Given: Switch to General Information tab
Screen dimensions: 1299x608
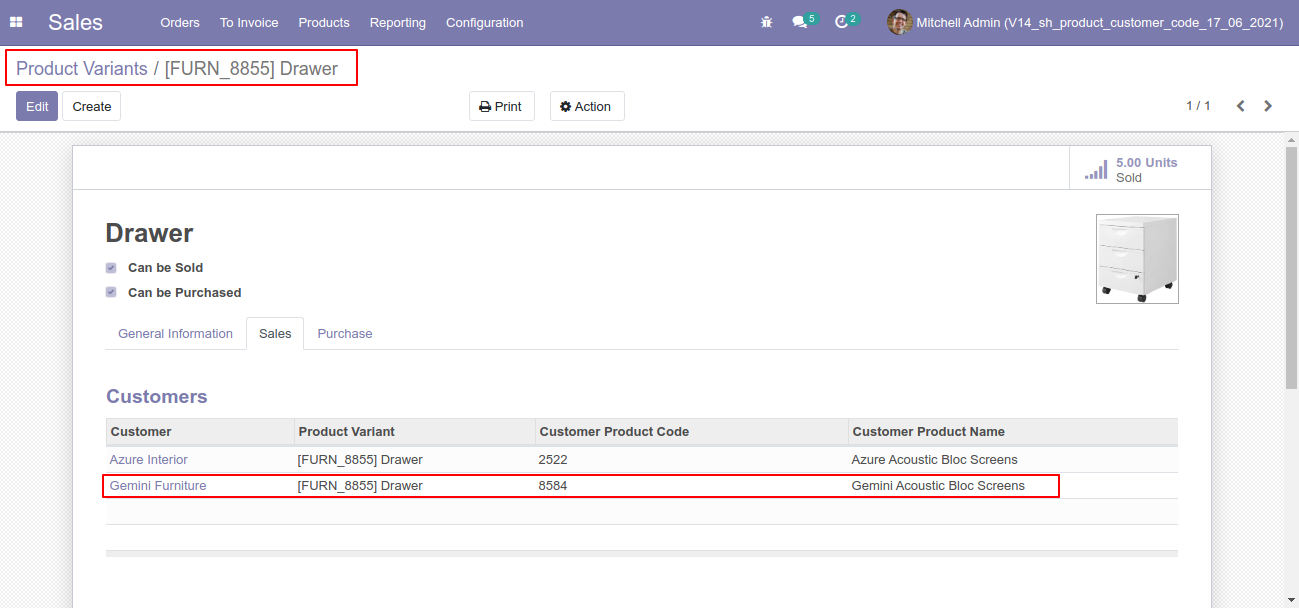Looking at the screenshot, I should pos(175,334).
